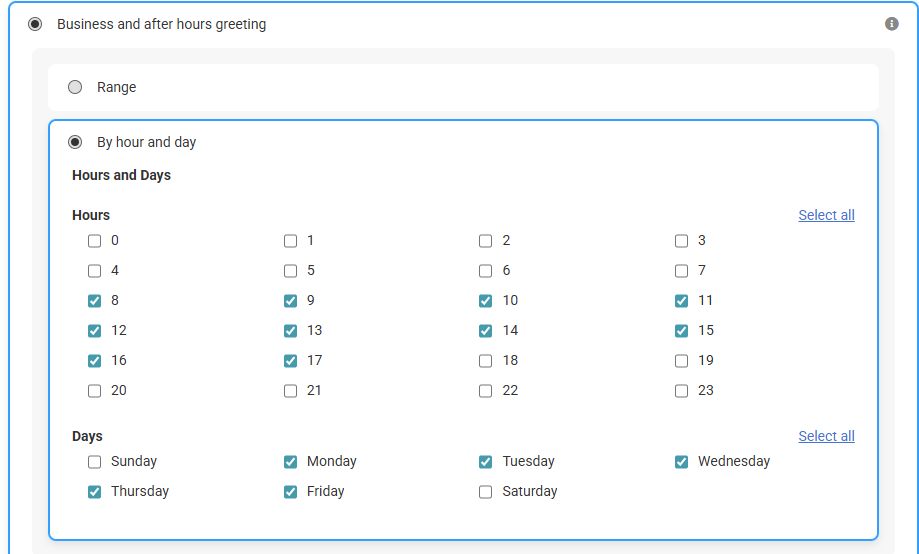The image size is (919, 554).
Task: Choose Business and after hours greeting radio
Action: point(35,24)
